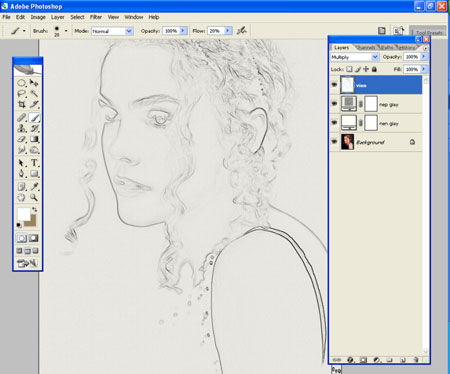The height and width of the screenshot is (374, 450).
Task: Reset default foreground and background colors
Action: pyautogui.click(x=19, y=225)
